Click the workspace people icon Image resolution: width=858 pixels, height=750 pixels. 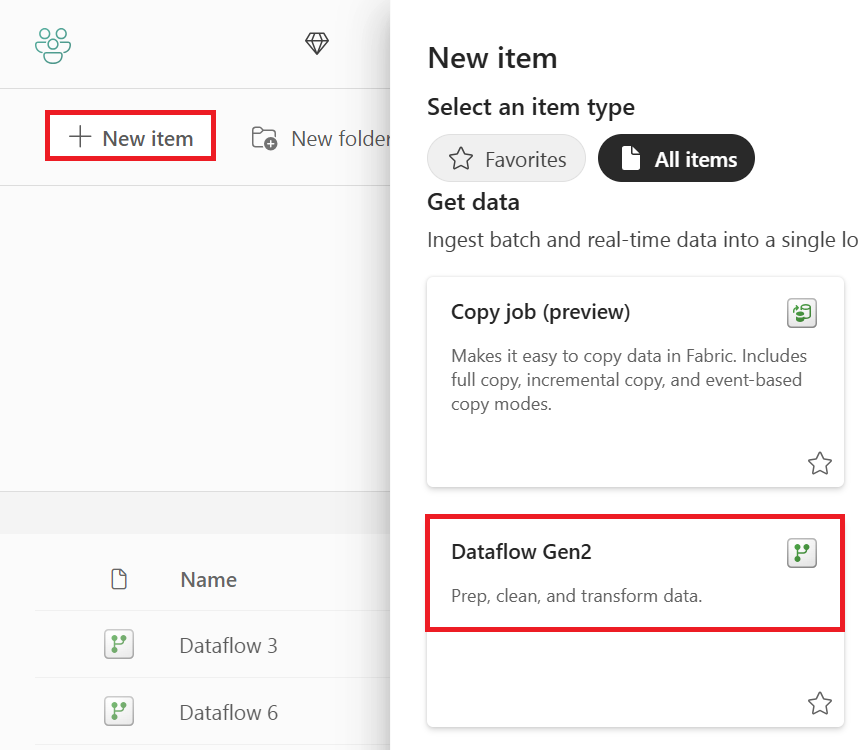(53, 44)
